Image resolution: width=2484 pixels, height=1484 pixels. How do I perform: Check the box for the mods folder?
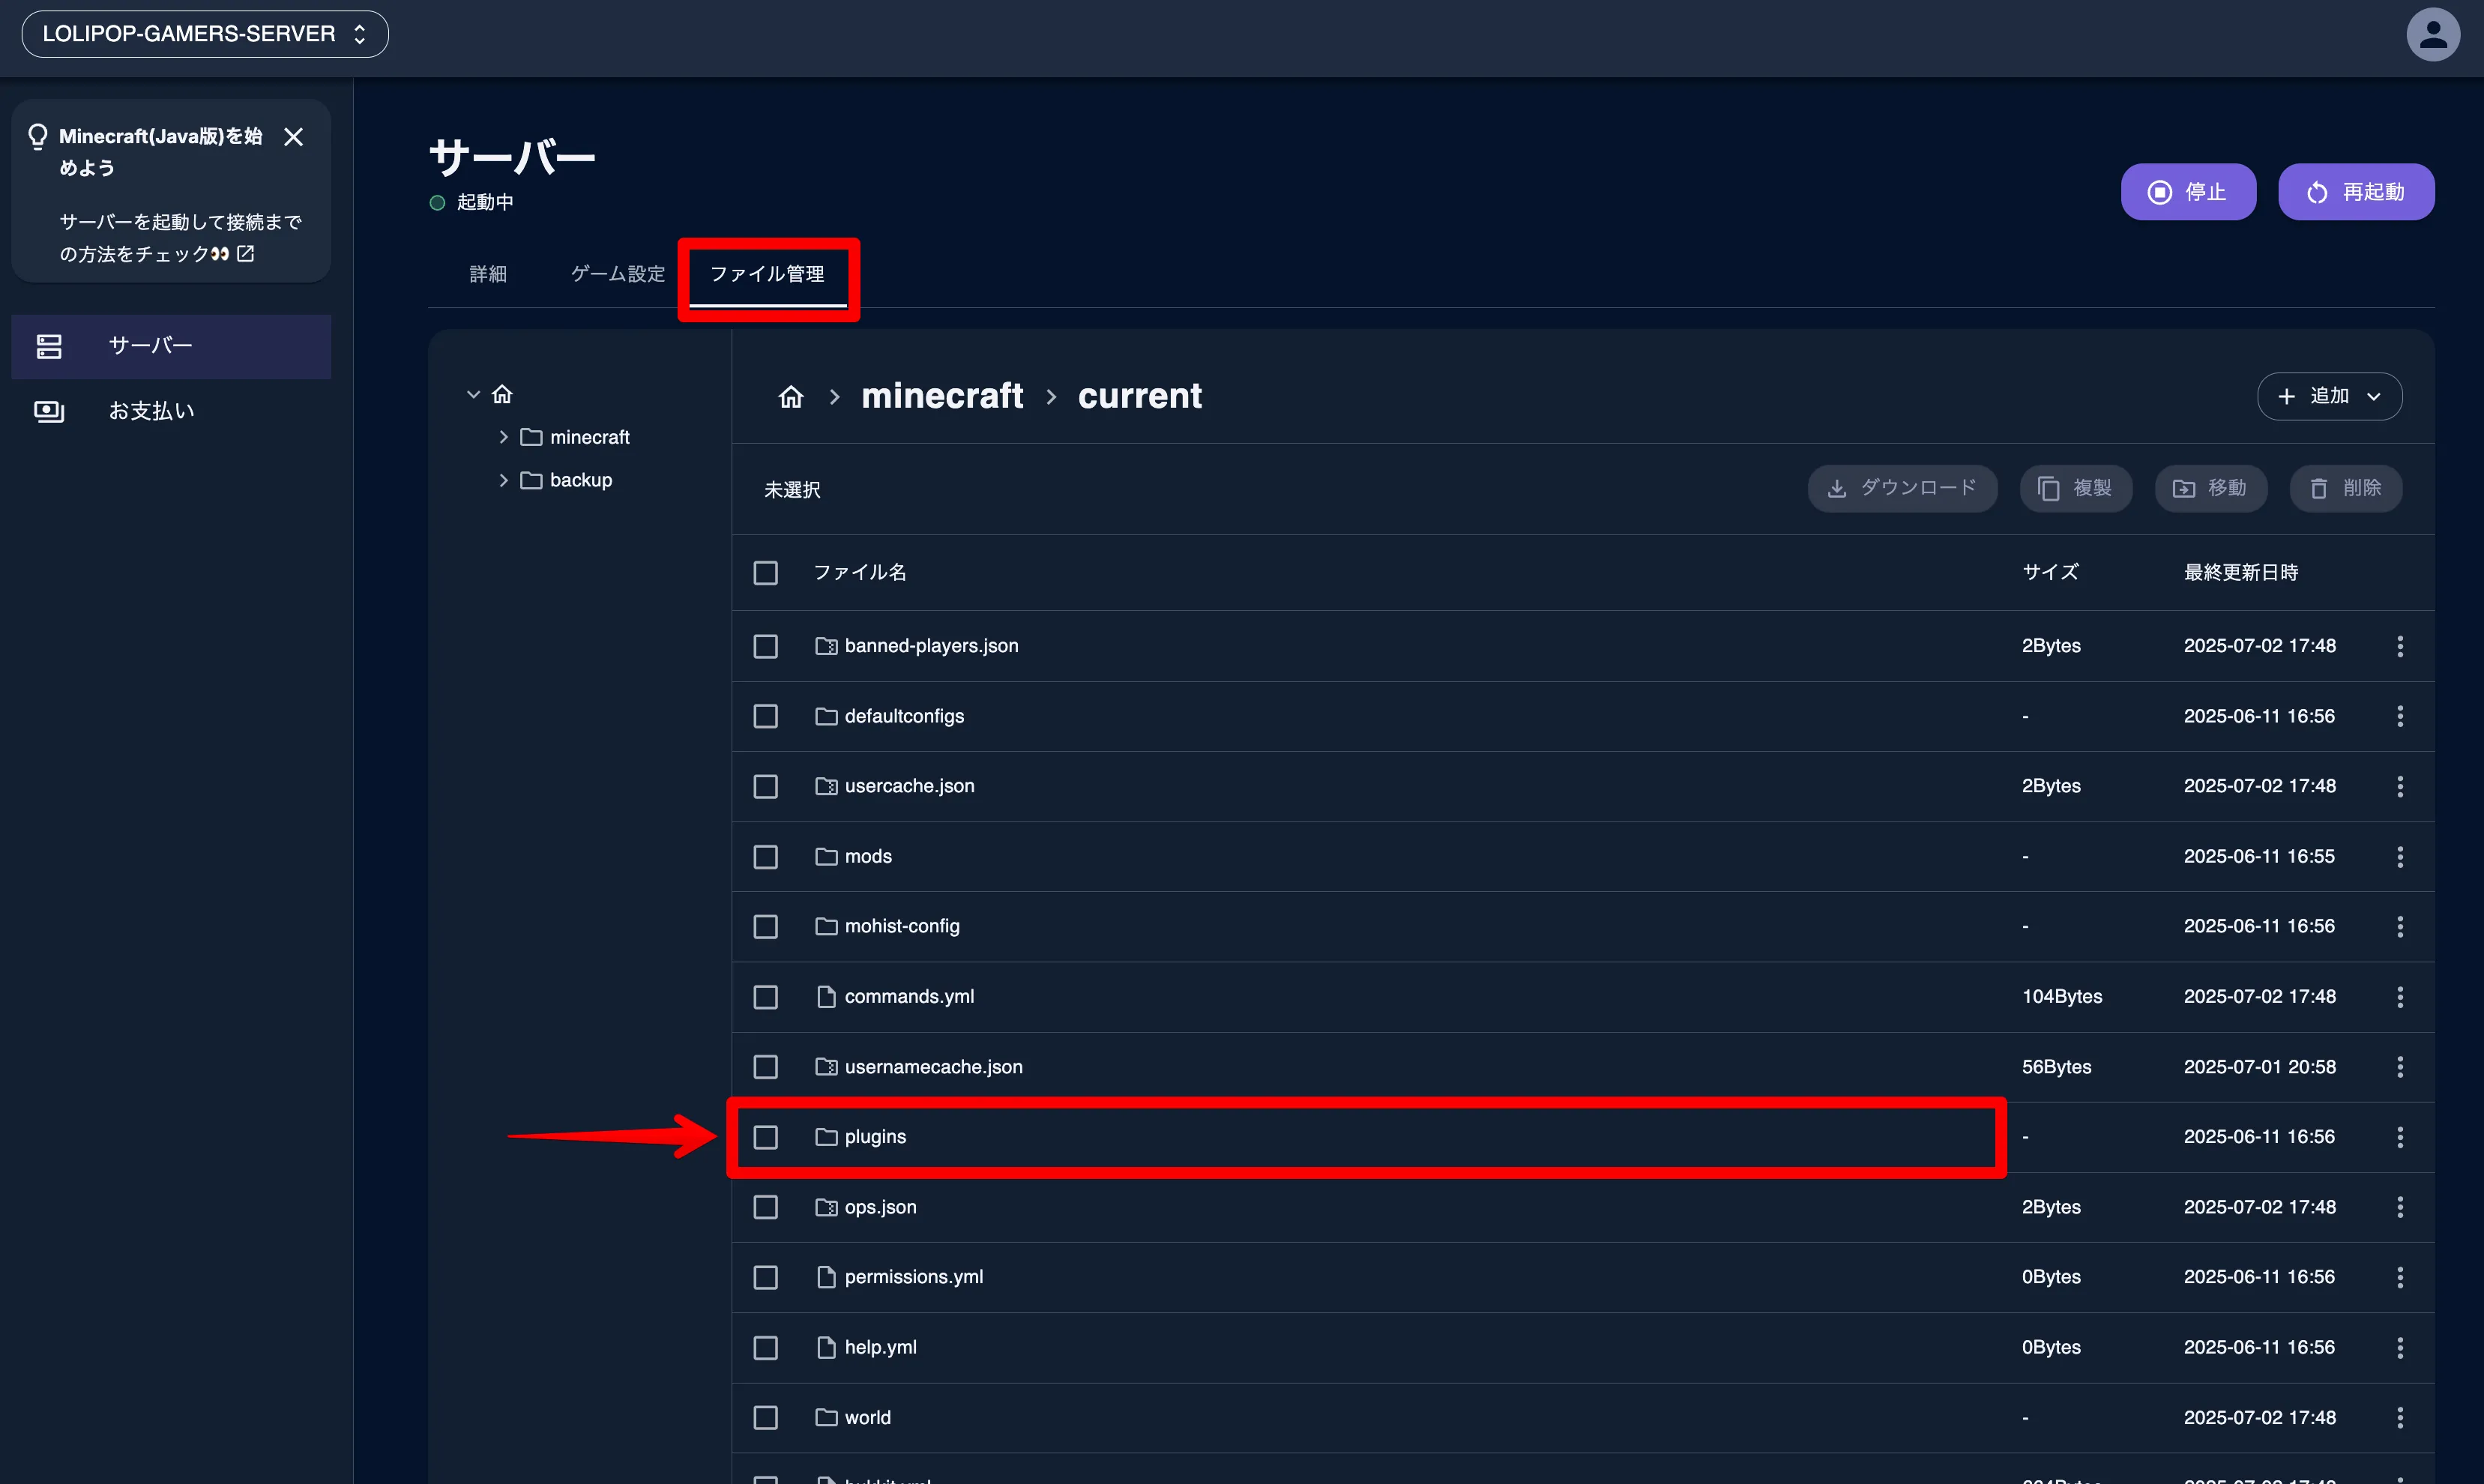click(x=766, y=857)
